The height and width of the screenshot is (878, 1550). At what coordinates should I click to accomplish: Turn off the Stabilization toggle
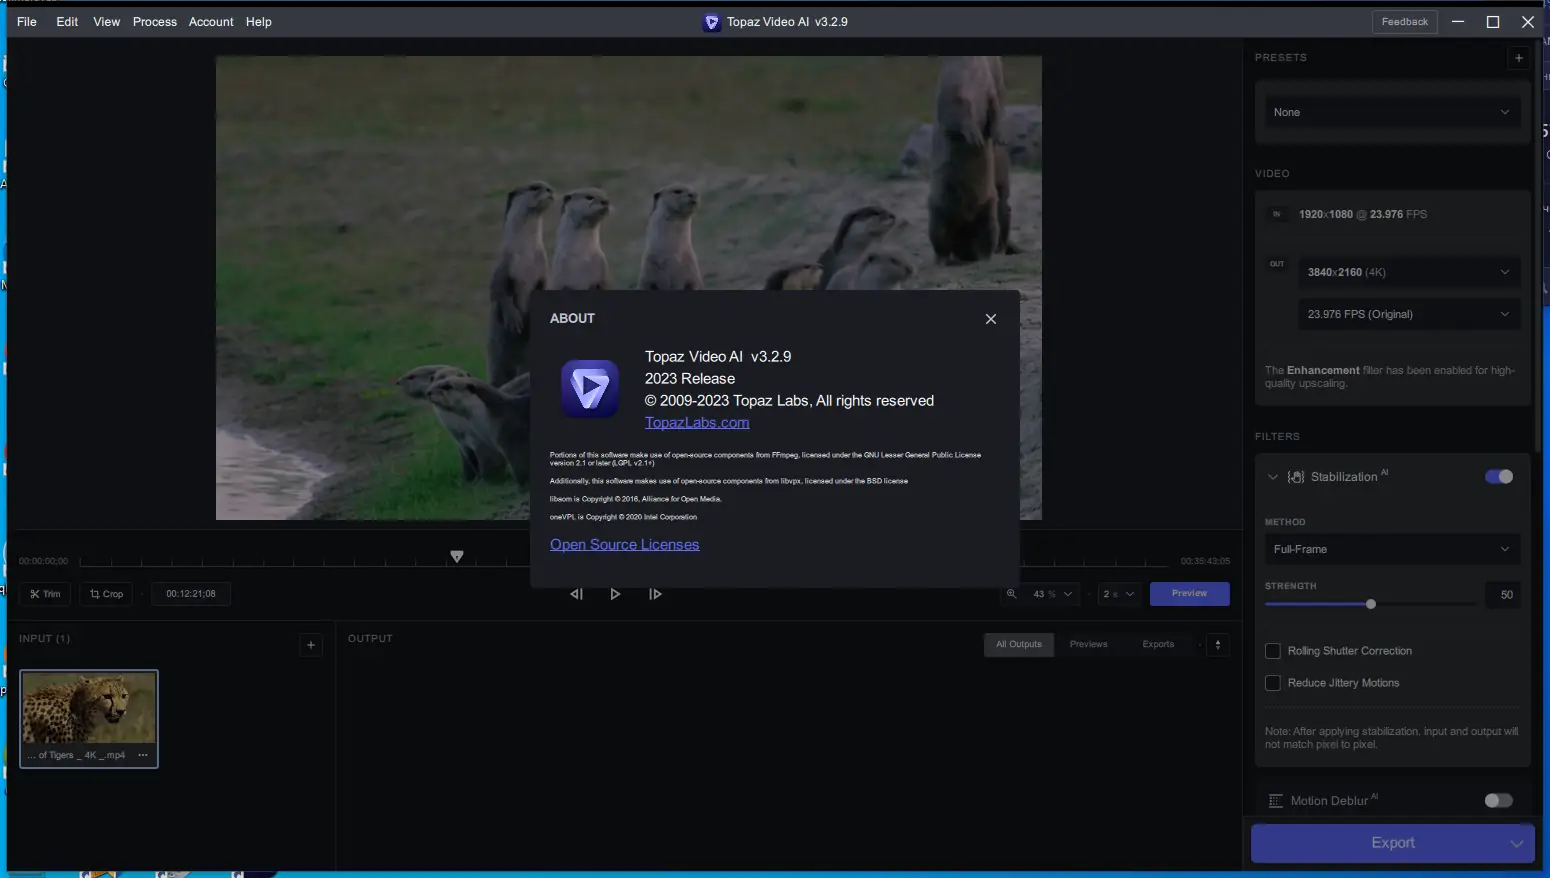(1499, 477)
